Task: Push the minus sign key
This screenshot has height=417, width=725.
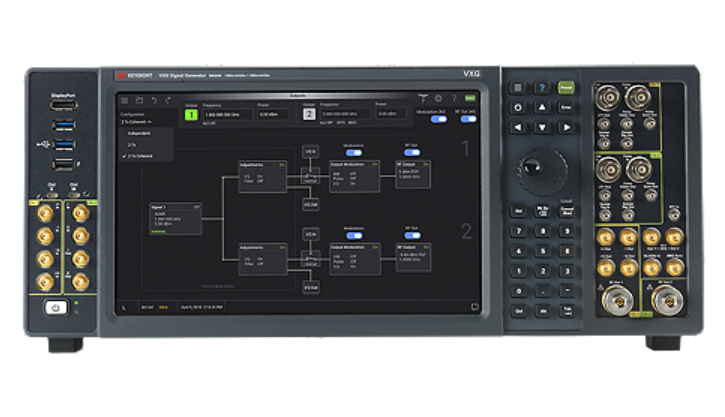Action: tap(567, 291)
